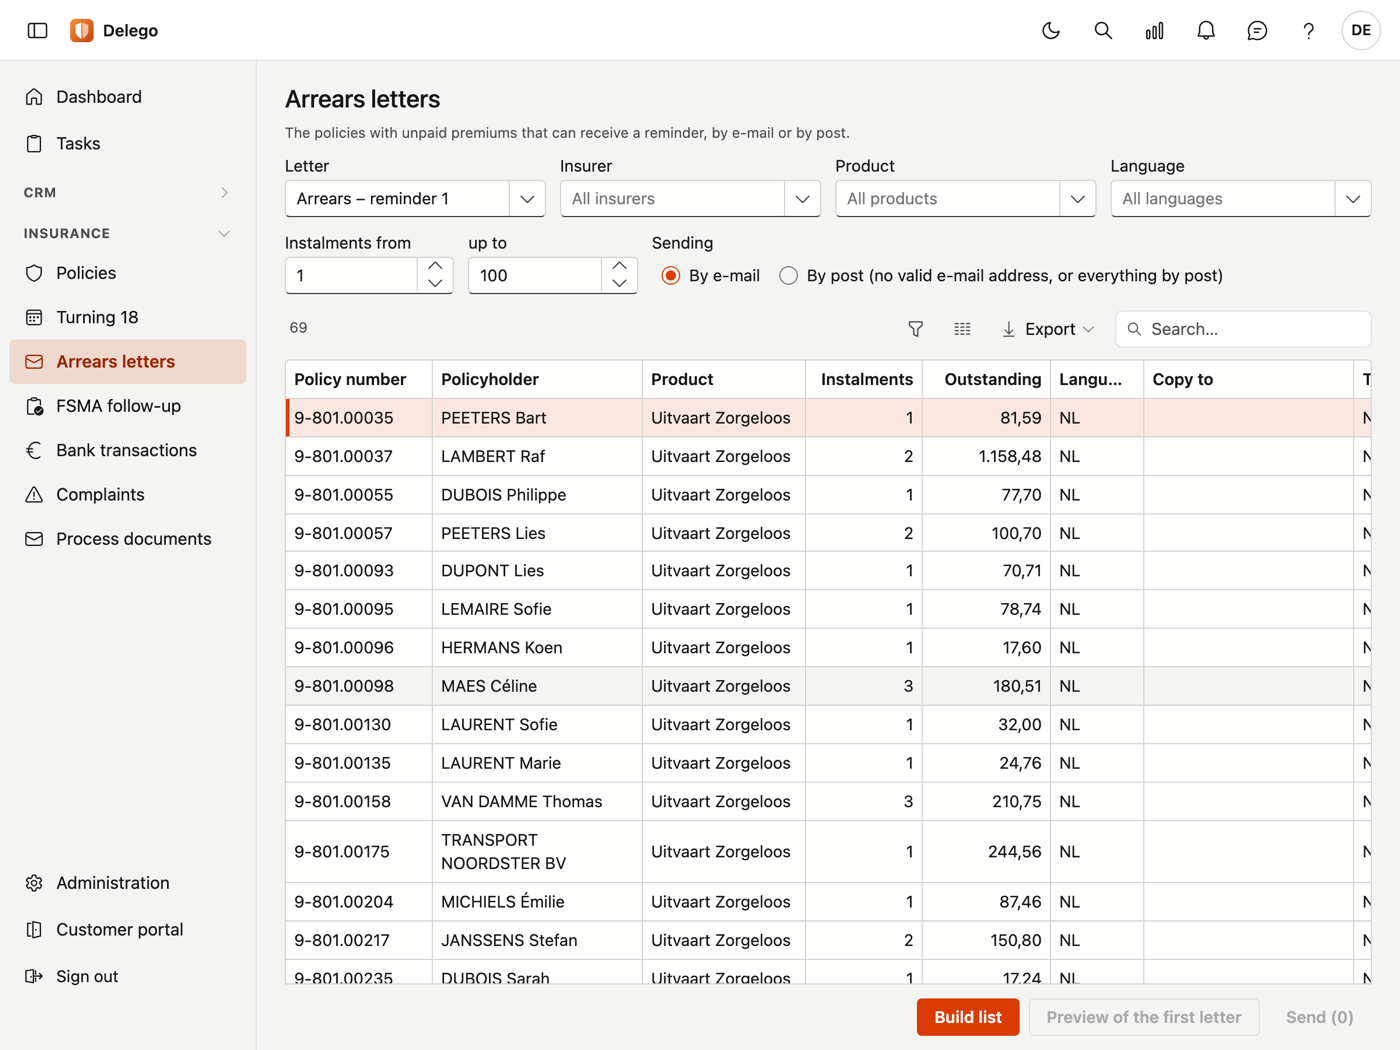Open the search magnifier in header
1400x1050 pixels.
click(x=1103, y=30)
